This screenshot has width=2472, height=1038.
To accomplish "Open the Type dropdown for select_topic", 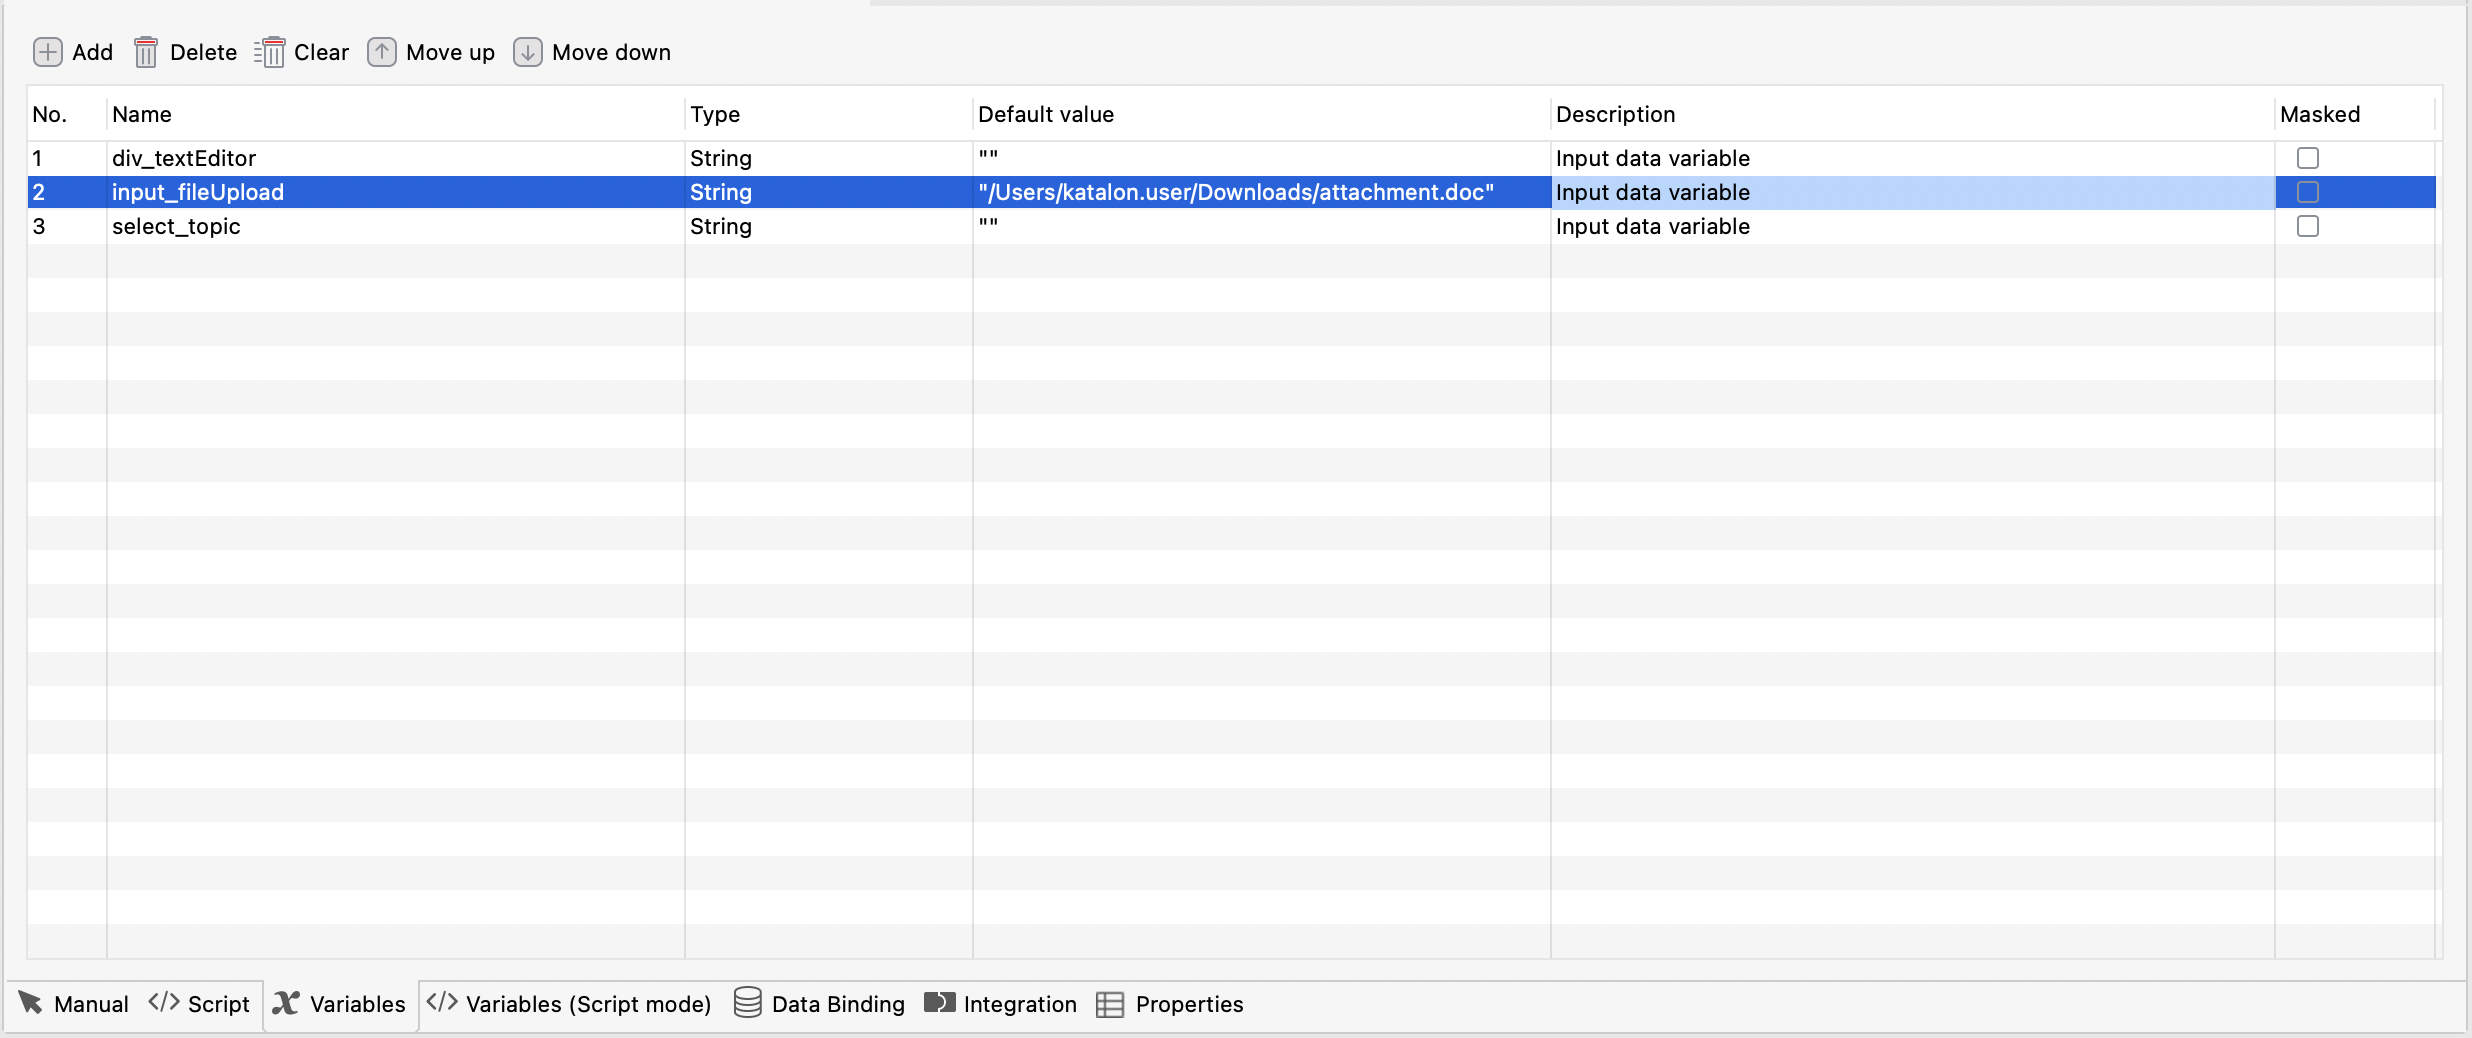I will point(825,226).
